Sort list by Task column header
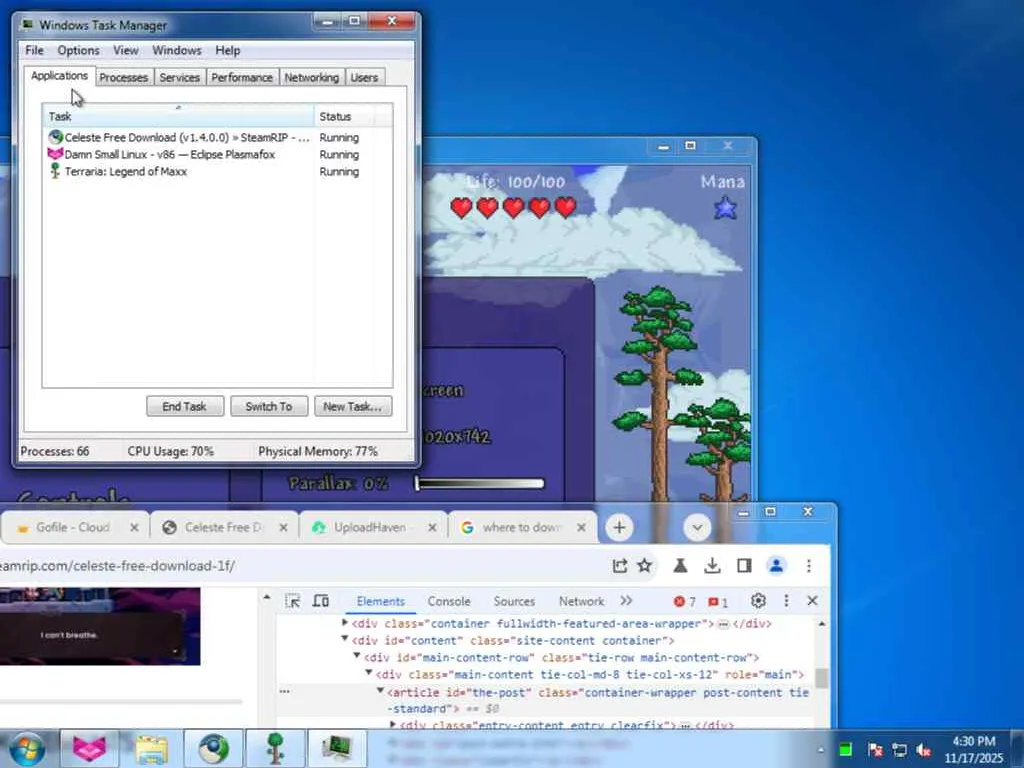This screenshot has height=768, width=1024. pos(178,116)
